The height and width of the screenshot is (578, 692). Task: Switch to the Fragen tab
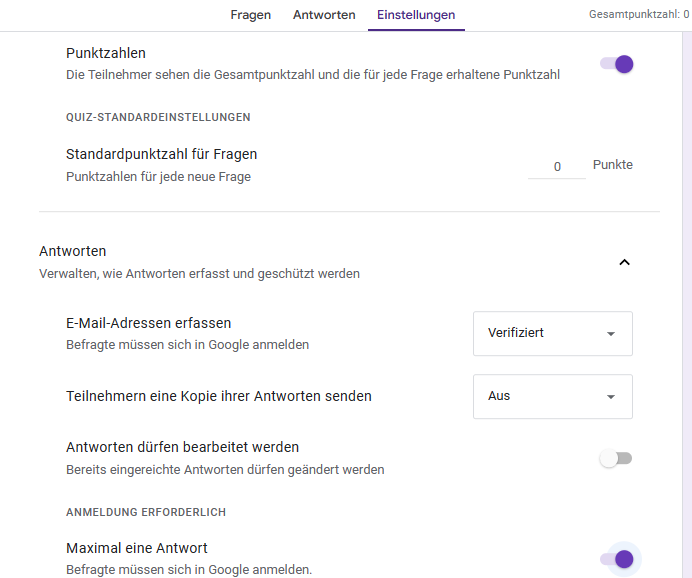(250, 15)
